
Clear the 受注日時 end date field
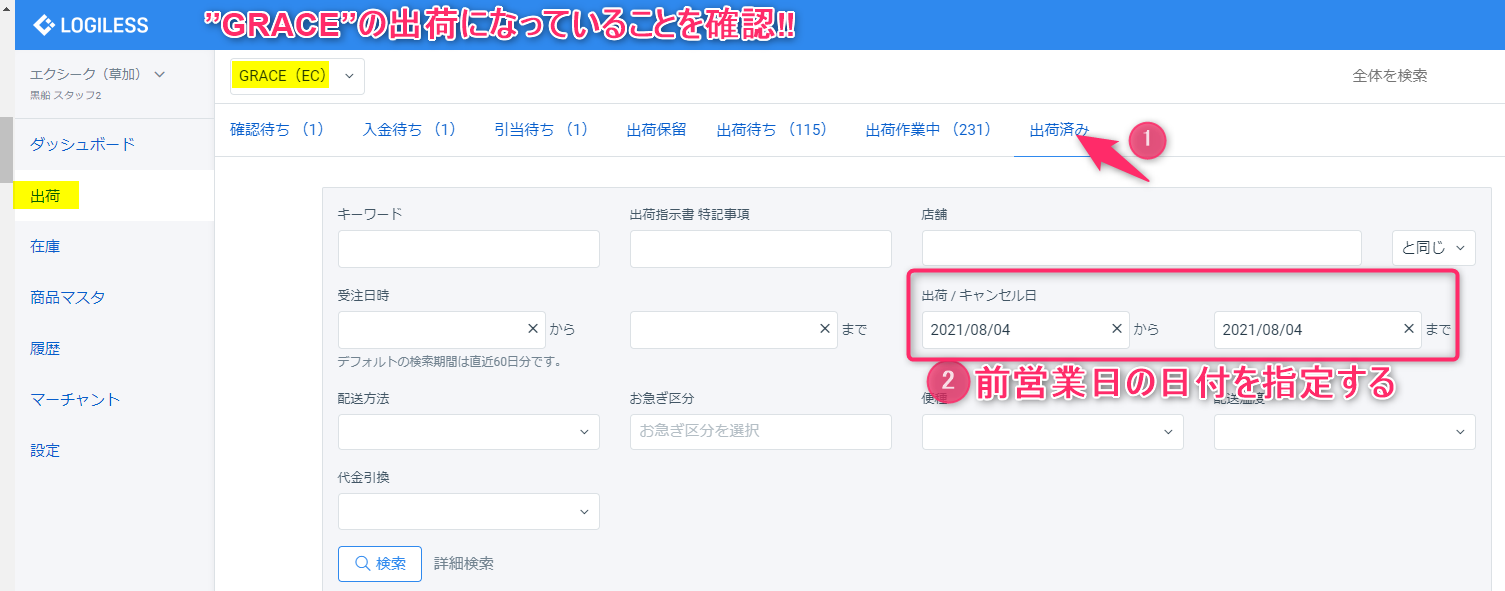[824, 328]
